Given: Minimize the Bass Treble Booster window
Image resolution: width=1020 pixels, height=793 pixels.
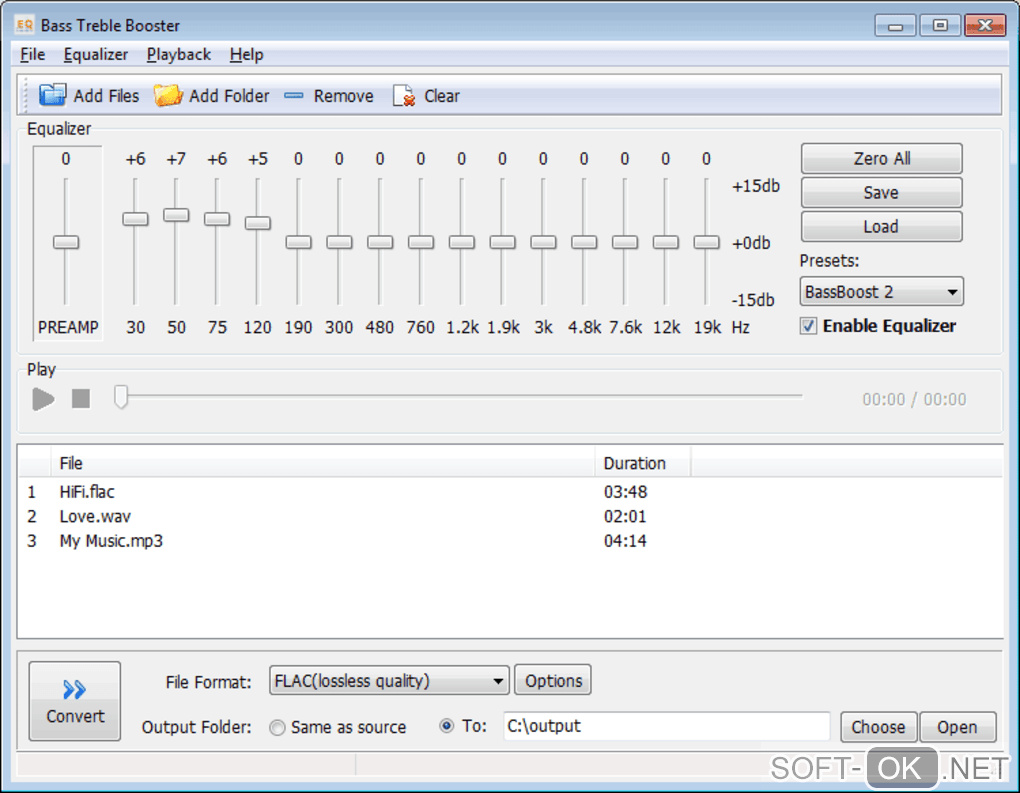Looking at the screenshot, I should tap(895, 25).
